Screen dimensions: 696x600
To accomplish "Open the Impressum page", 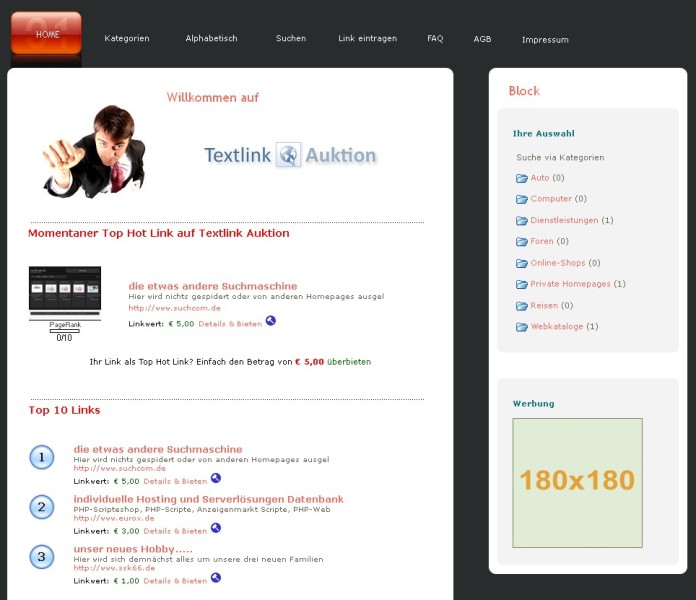I will (x=545, y=40).
